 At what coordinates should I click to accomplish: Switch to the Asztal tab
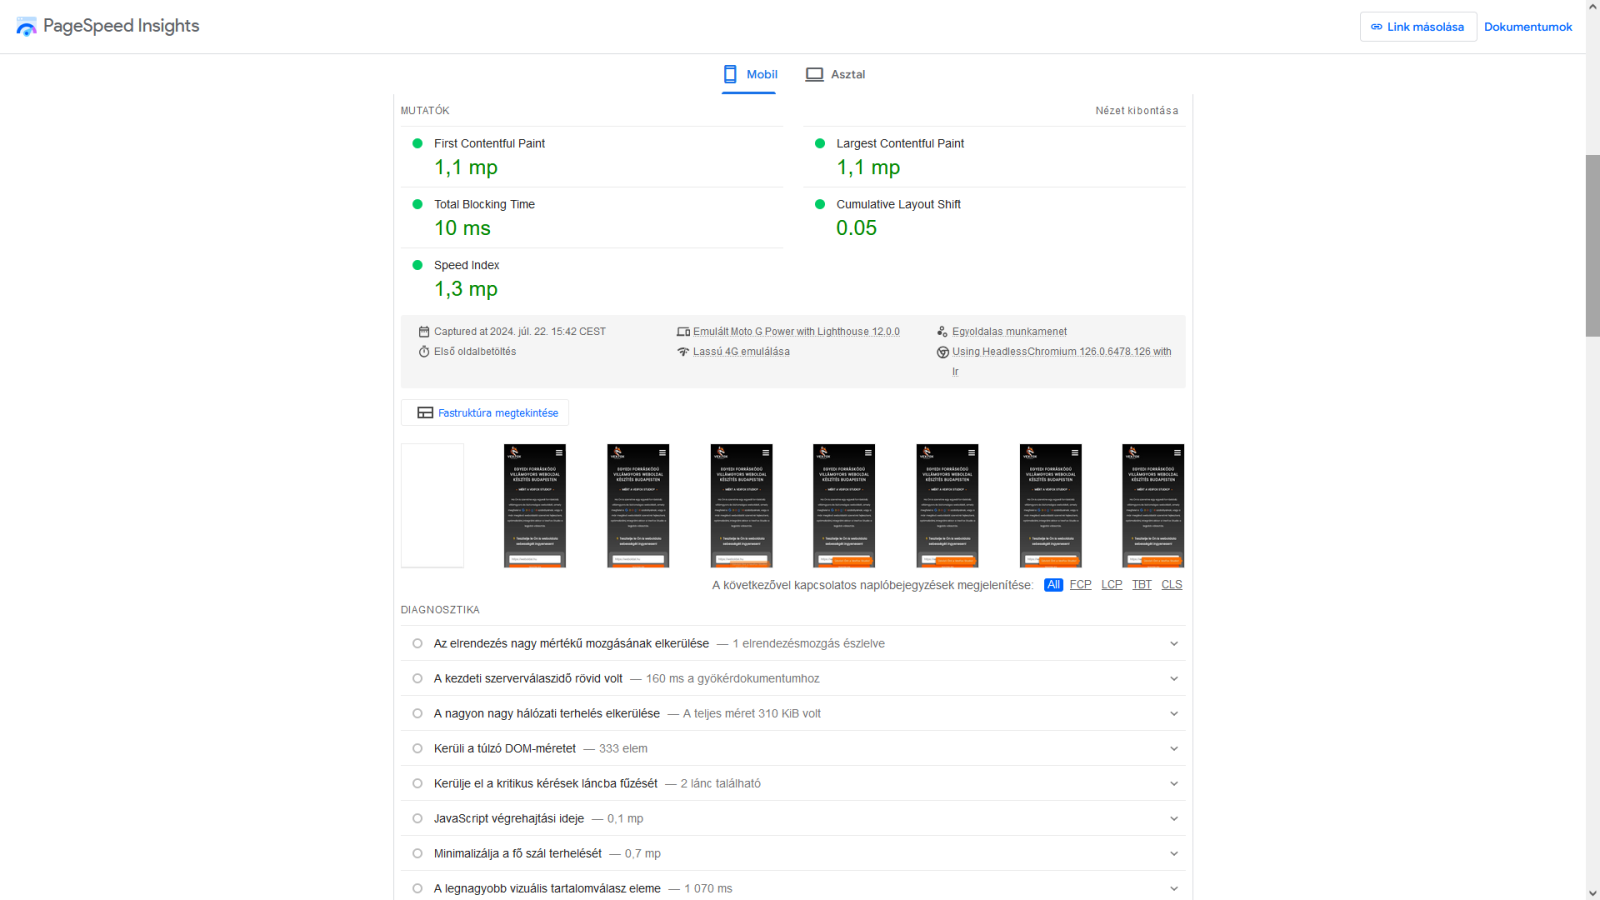tap(836, 75)
